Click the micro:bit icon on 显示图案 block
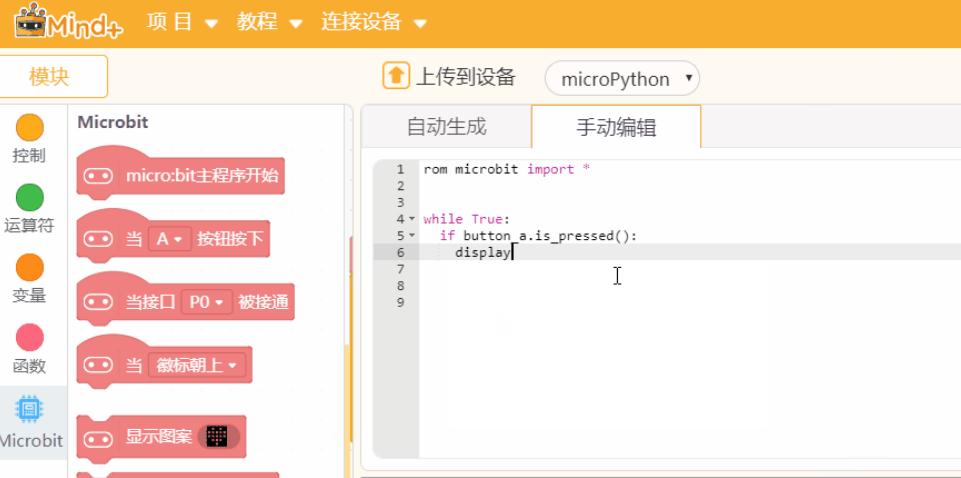 (98, 439)
